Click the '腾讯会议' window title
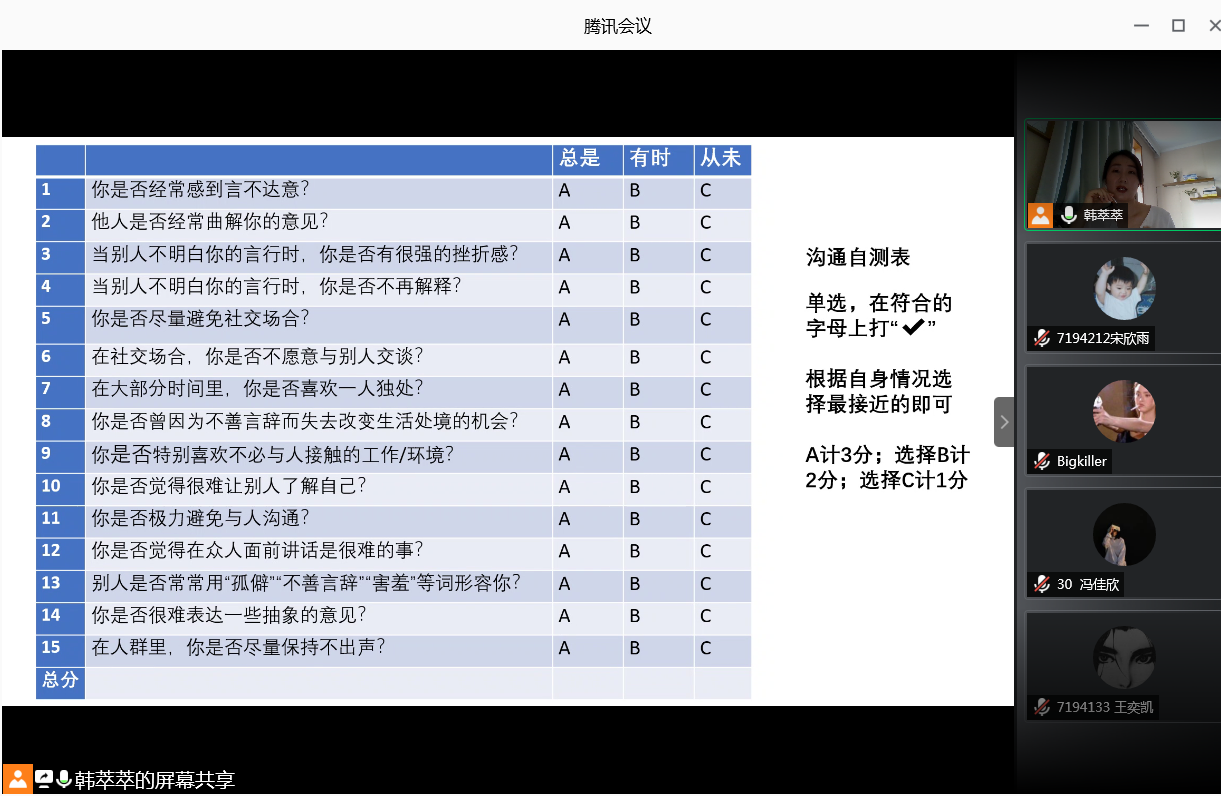Screen dimensions: 1221x796 [618, 27]
